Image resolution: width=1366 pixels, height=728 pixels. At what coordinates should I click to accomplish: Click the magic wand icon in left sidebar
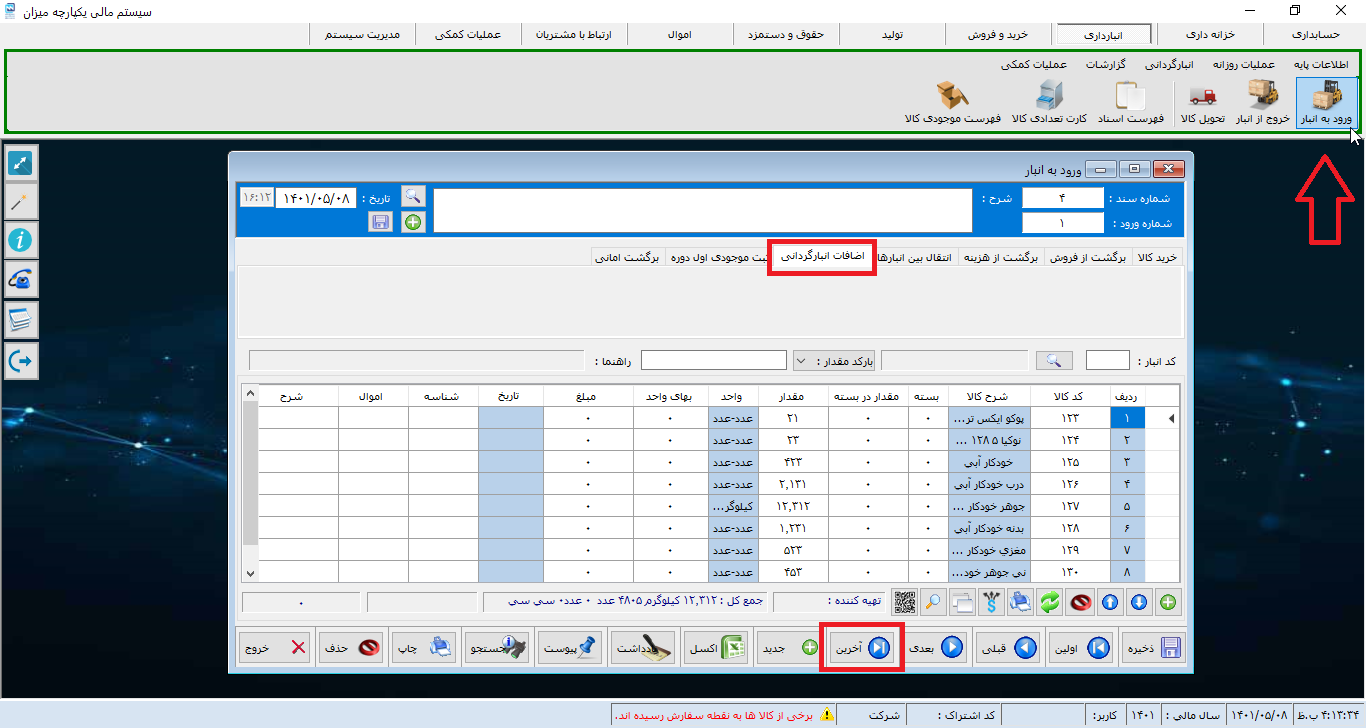point(21,202)
